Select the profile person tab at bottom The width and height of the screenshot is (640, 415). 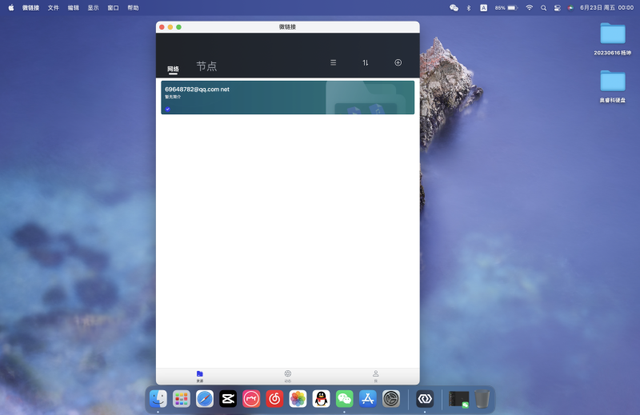(376, 376)
